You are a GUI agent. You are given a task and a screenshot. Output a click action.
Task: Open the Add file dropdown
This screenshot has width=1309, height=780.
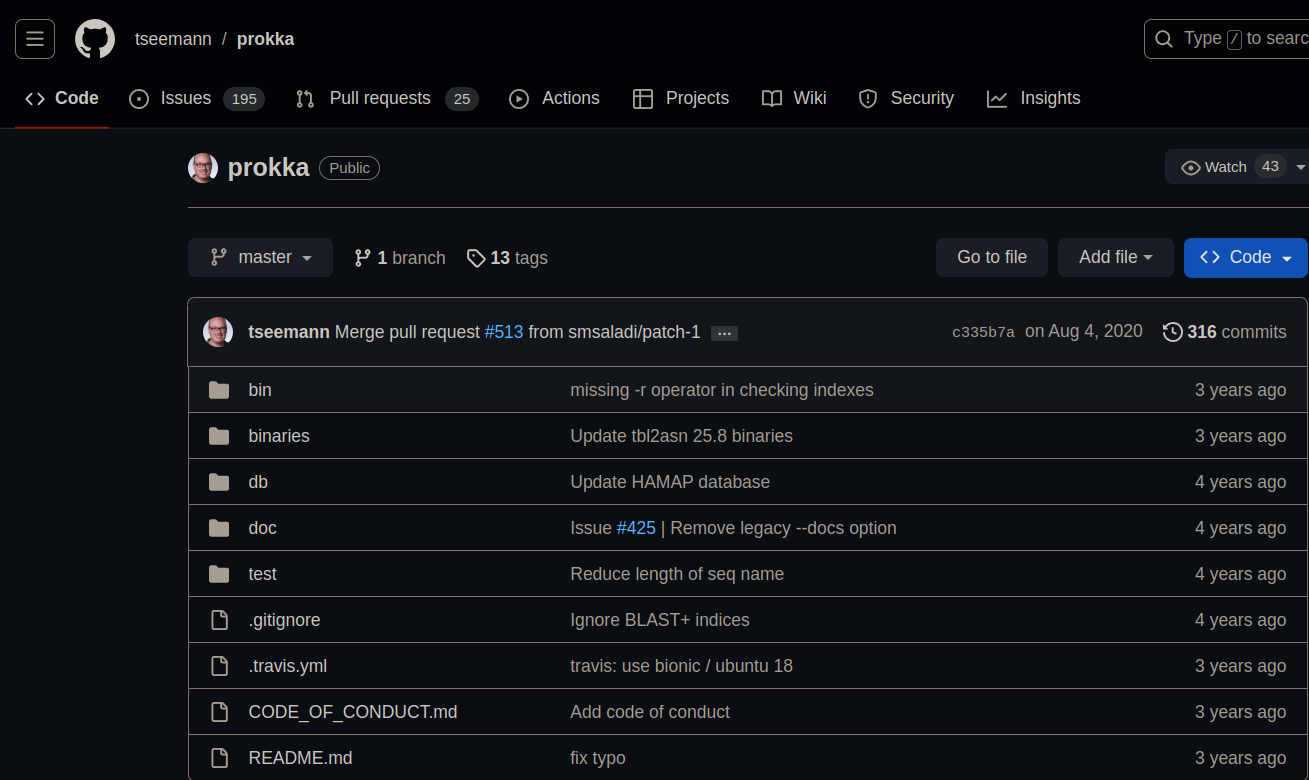pos(1116,257)
